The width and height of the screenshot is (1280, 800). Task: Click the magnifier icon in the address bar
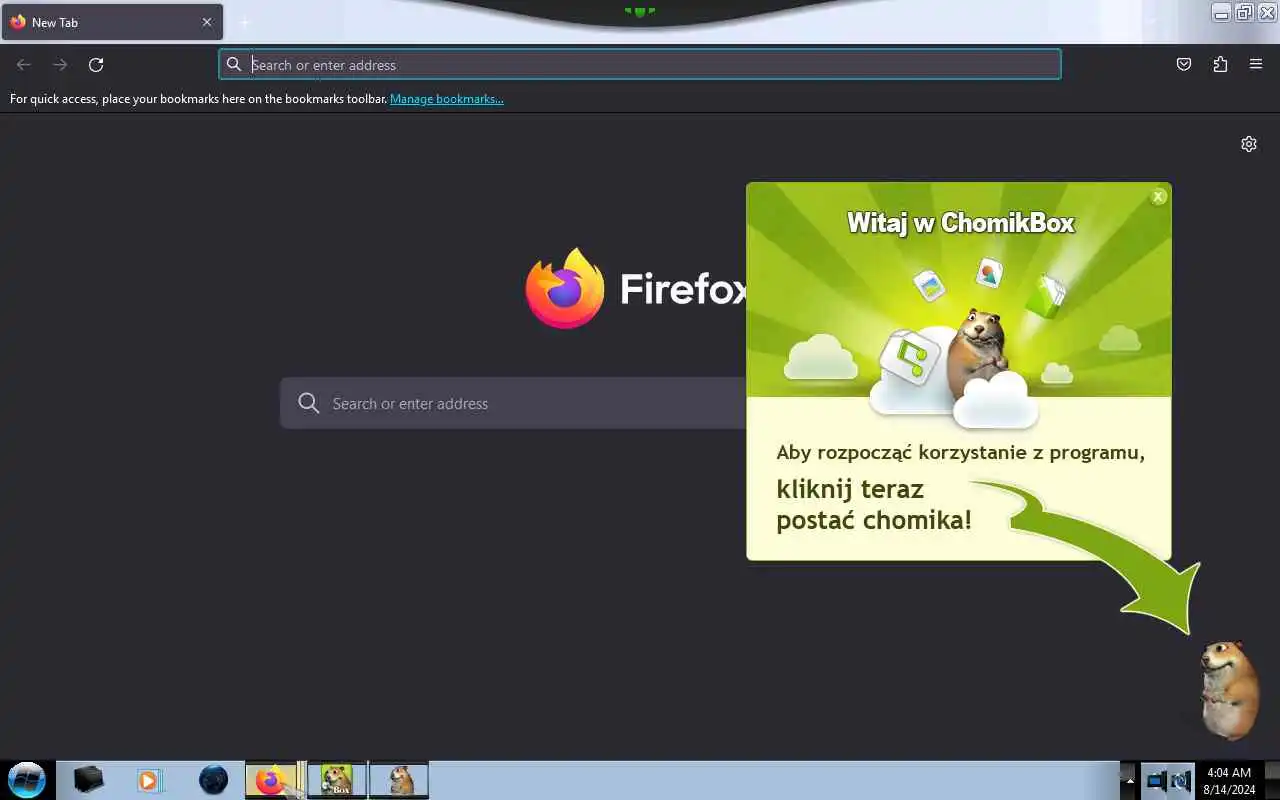pos(234,65)
